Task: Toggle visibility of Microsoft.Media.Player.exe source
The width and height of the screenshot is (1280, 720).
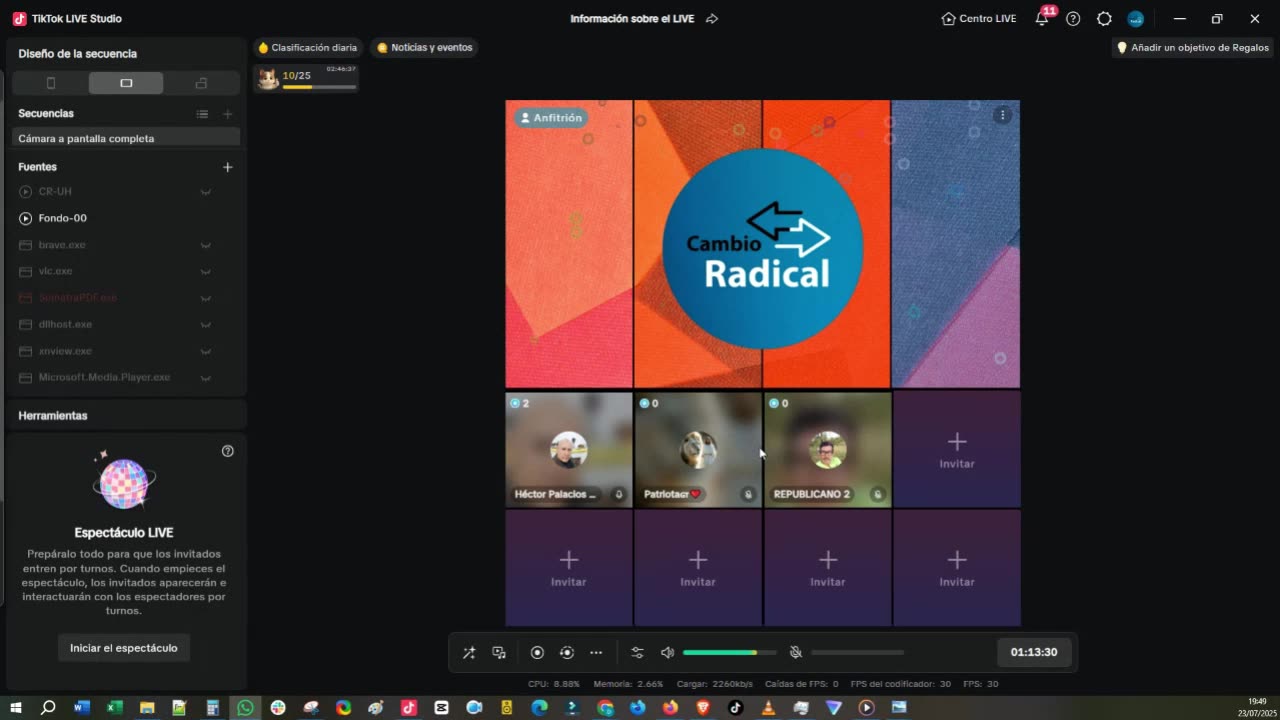Action: point(205,378)
